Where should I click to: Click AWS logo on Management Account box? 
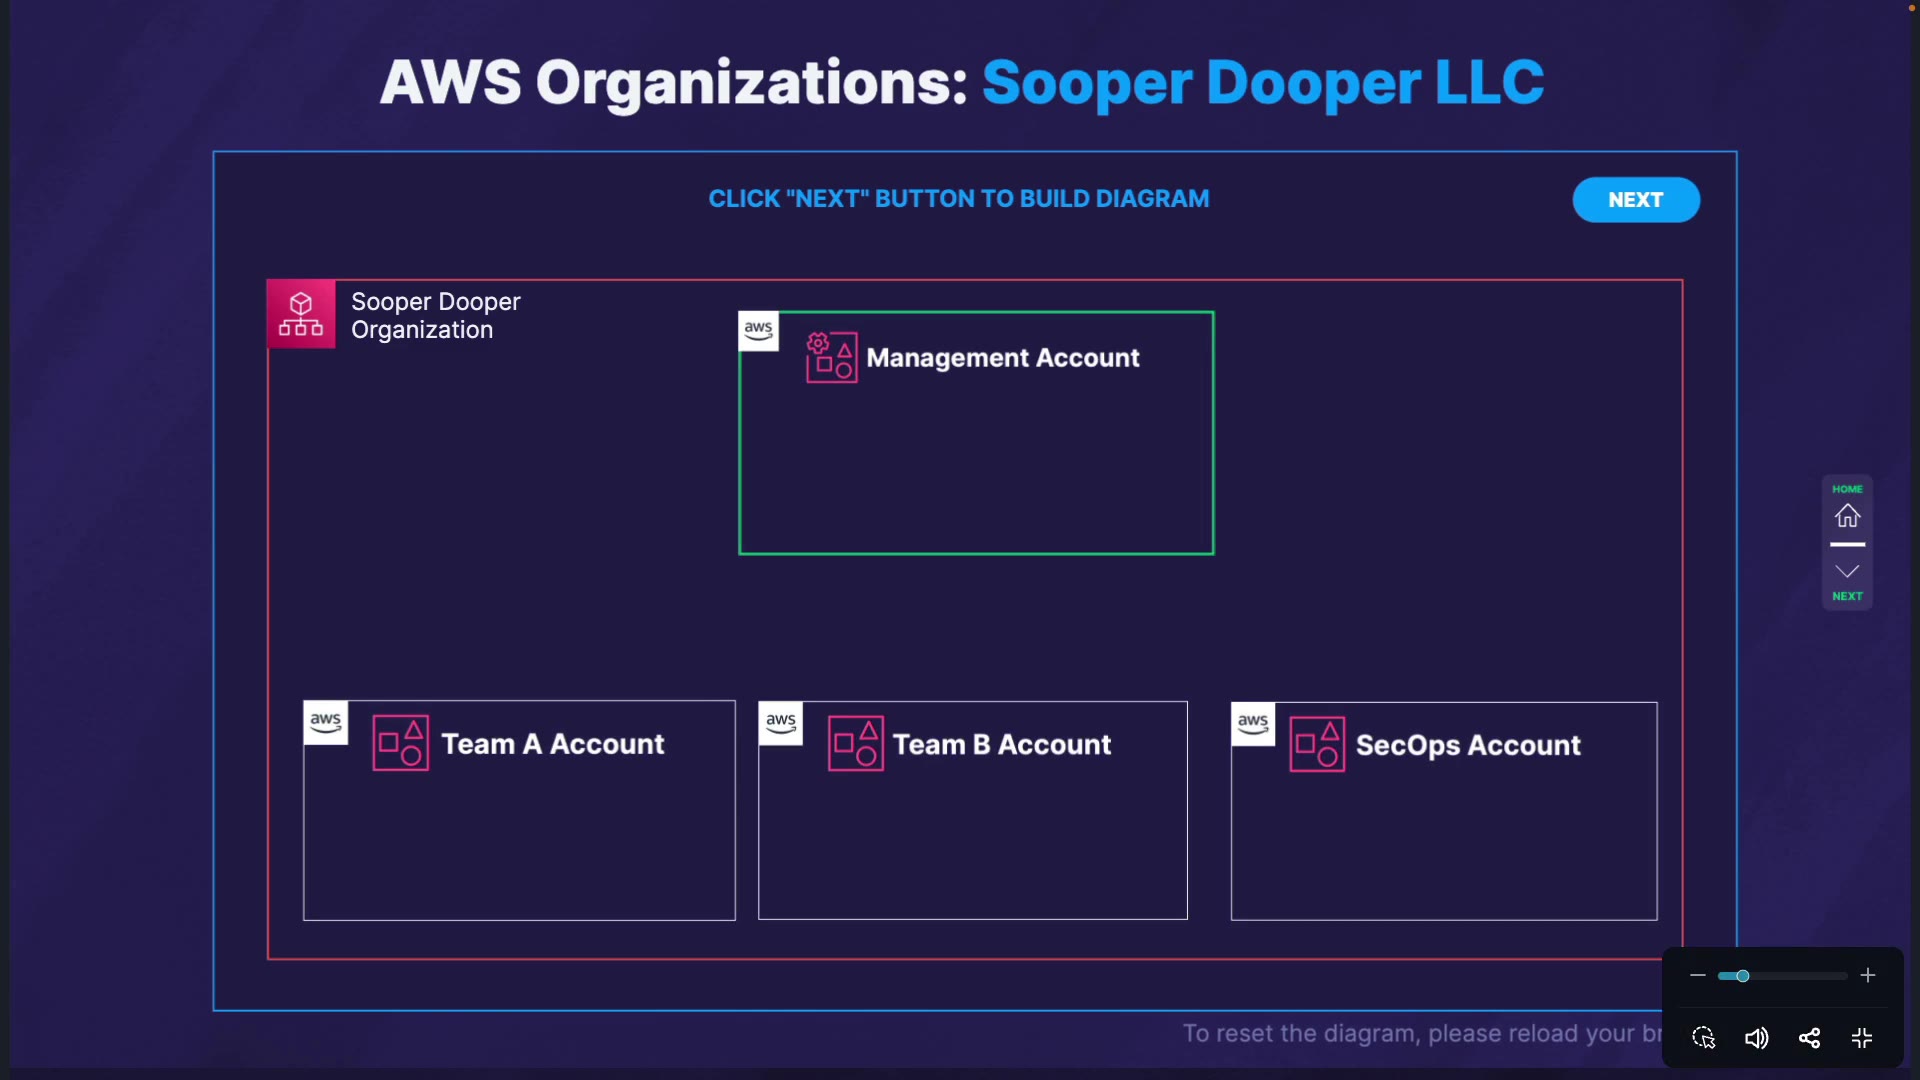point(758,331)
